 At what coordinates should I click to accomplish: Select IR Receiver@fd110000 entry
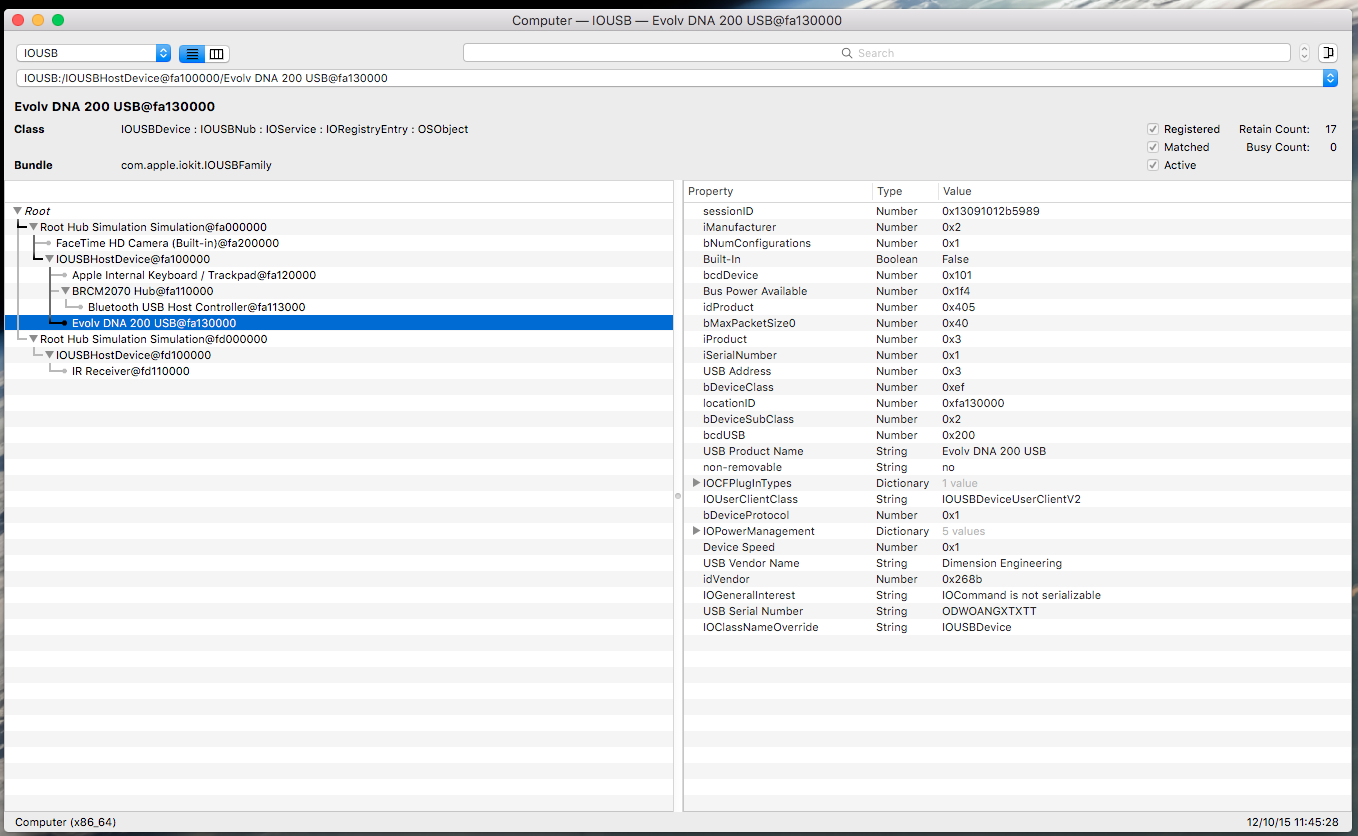130,371
